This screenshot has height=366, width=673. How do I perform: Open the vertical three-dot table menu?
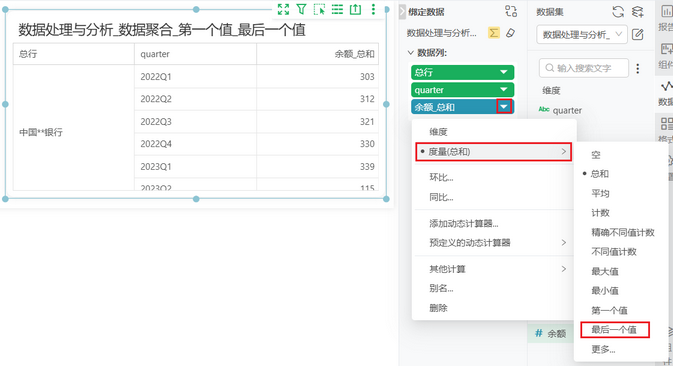tap(373, 9)
